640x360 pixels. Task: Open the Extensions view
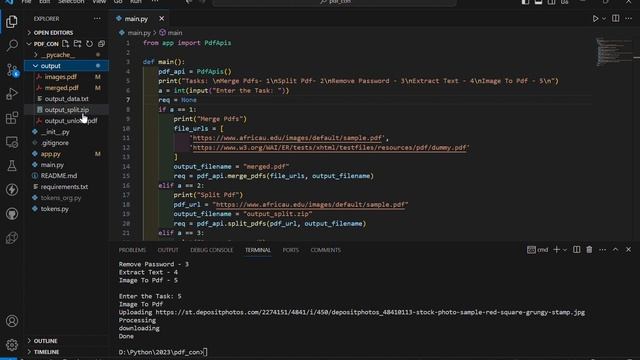click(12, 118)
